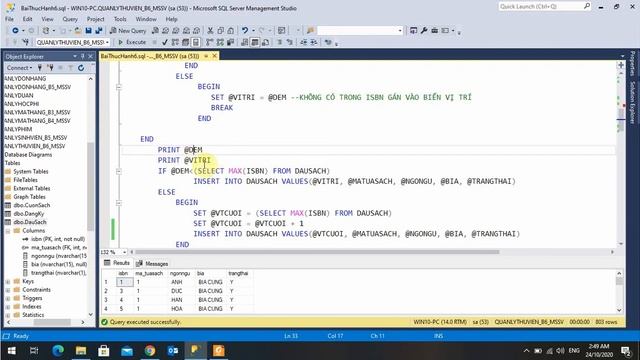Image resolution: width=640 pixels, height=360 pixels.
Task: Click the ngonngu column header in results
Action: coord(180,273)
